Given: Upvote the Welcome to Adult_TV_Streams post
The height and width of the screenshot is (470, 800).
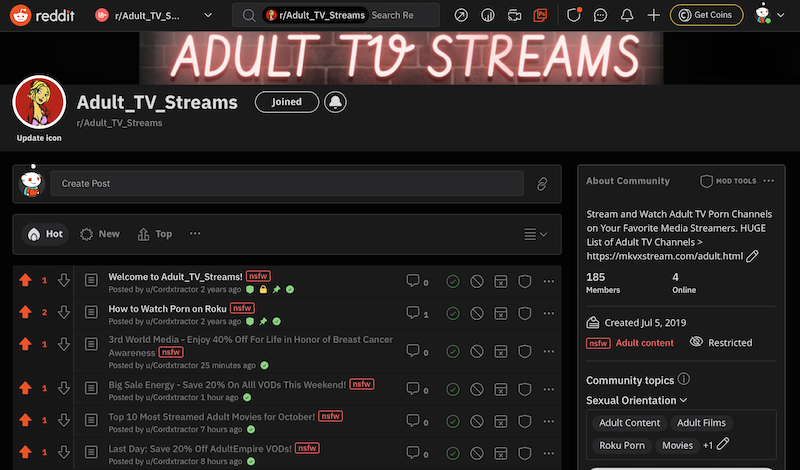Looking at the screenshot, I should point(25,280).
